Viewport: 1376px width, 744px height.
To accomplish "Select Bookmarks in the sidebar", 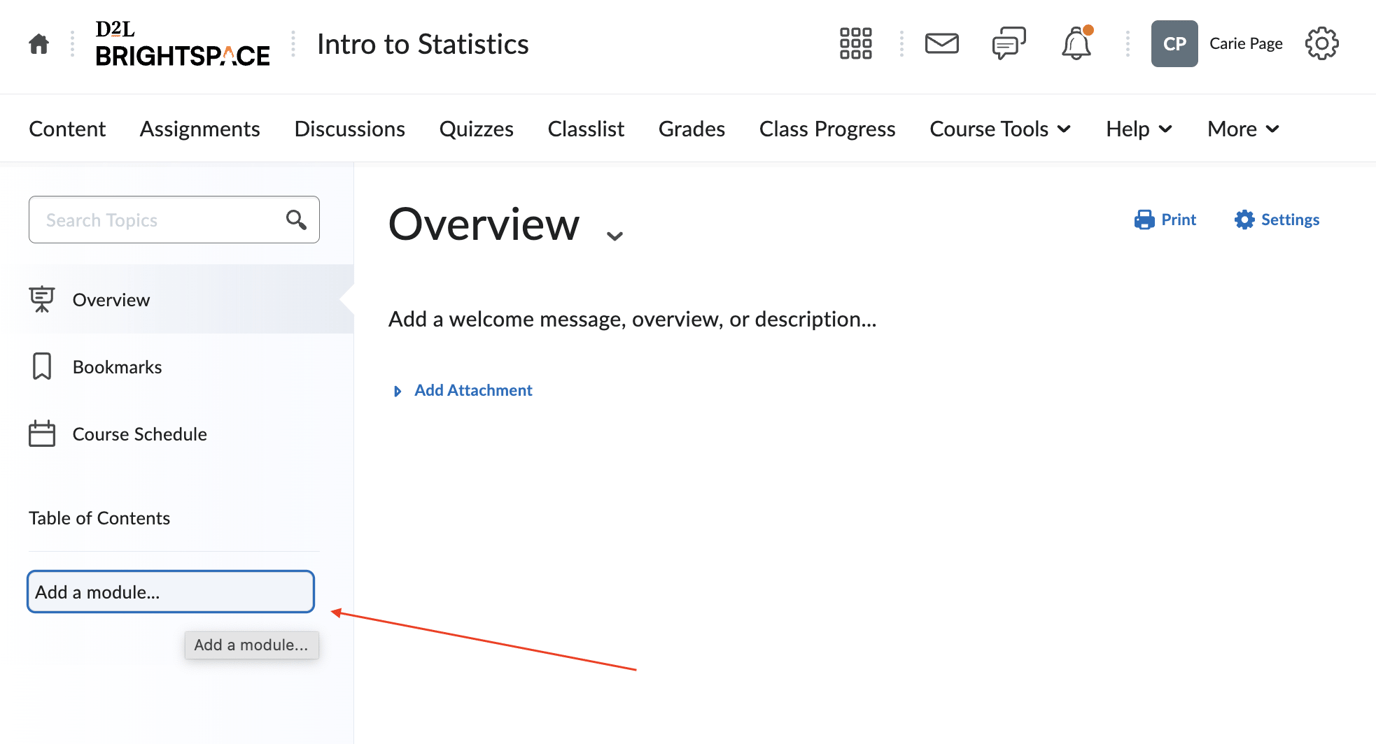I will coord(116,367).
